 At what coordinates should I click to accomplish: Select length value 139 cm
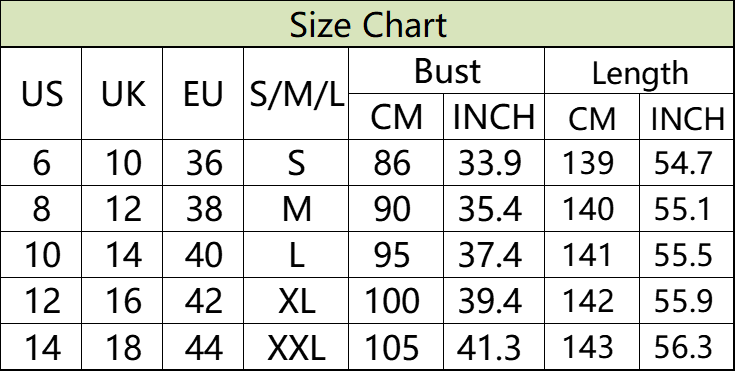click(592, 163)
